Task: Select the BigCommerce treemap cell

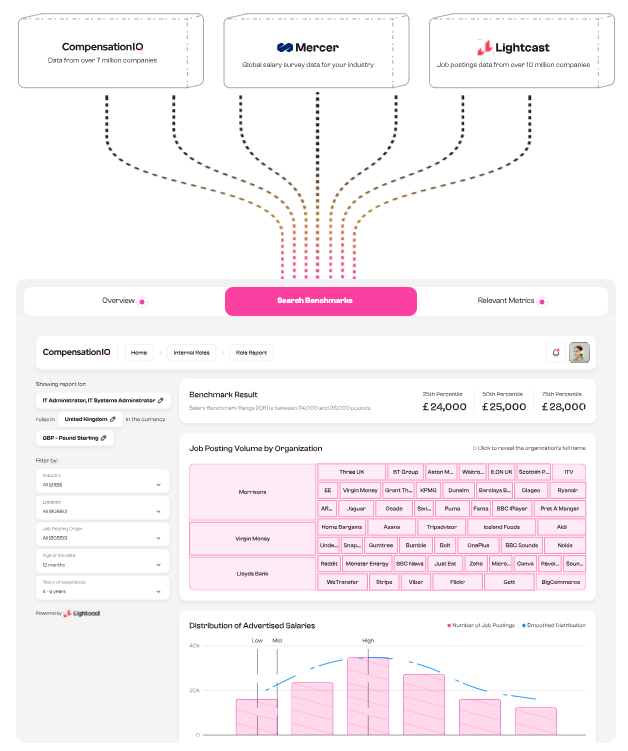Action: [x=560, y=582]
